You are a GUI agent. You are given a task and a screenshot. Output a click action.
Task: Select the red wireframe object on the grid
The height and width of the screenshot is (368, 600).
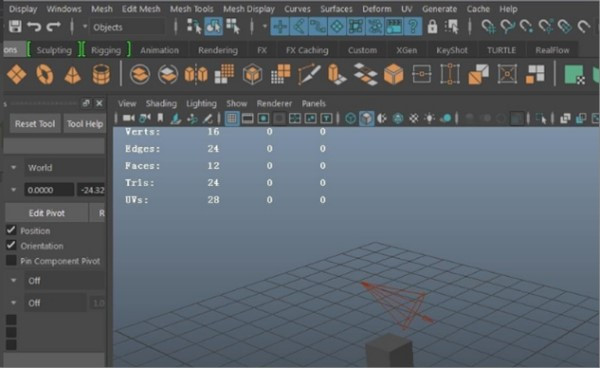pyautogui.click(x=398, y=305)
